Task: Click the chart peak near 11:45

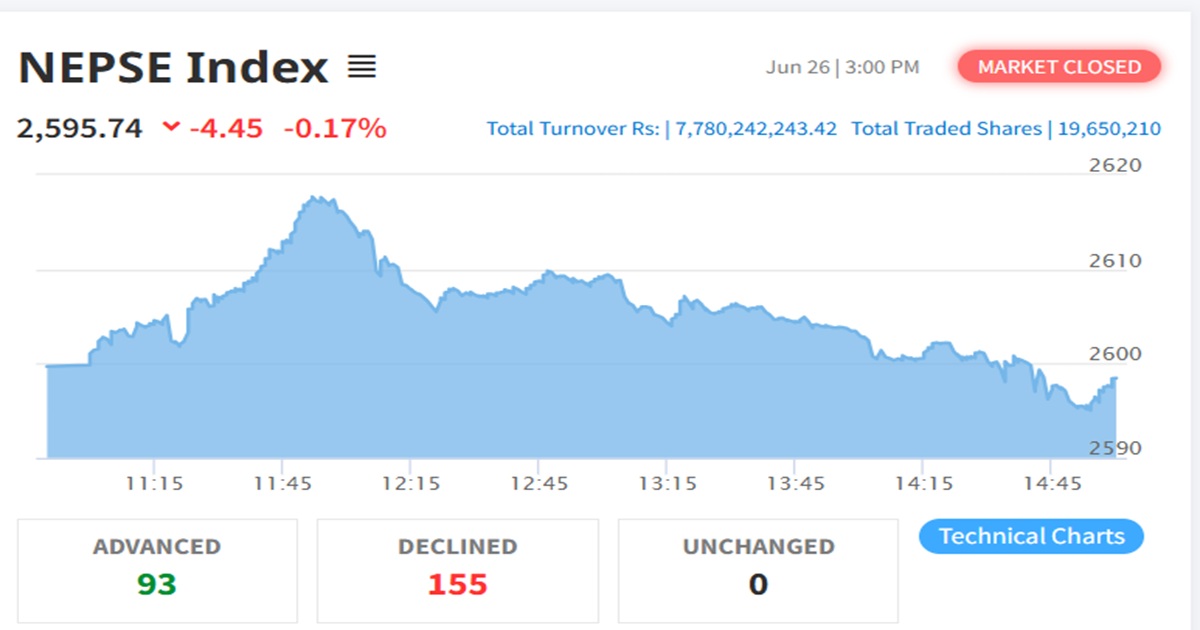Action: point(318,199)
